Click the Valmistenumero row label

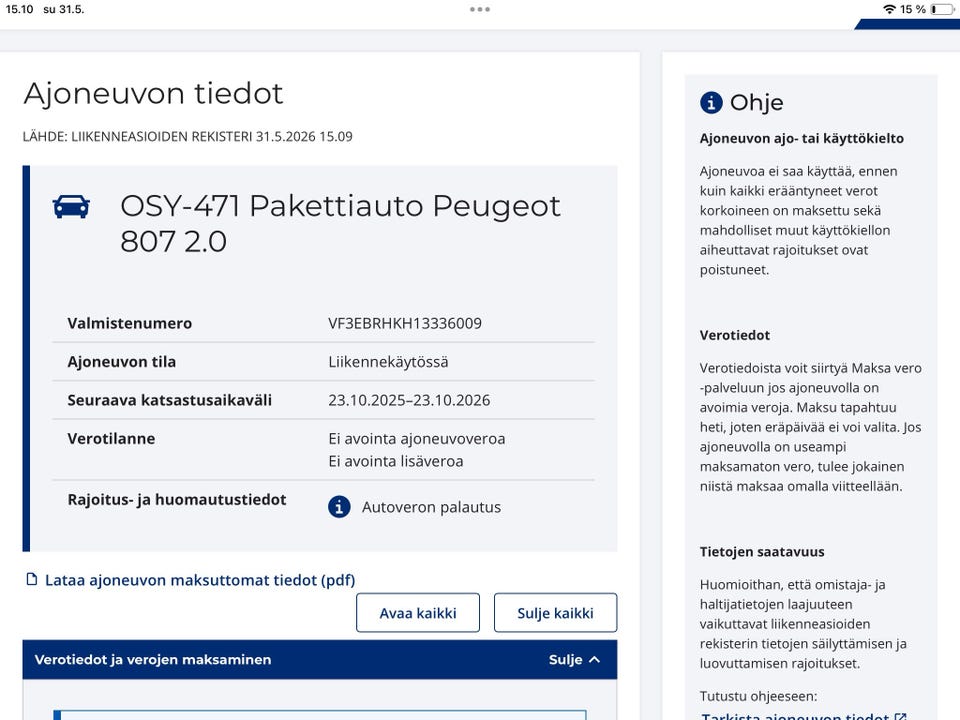point(130,323)
